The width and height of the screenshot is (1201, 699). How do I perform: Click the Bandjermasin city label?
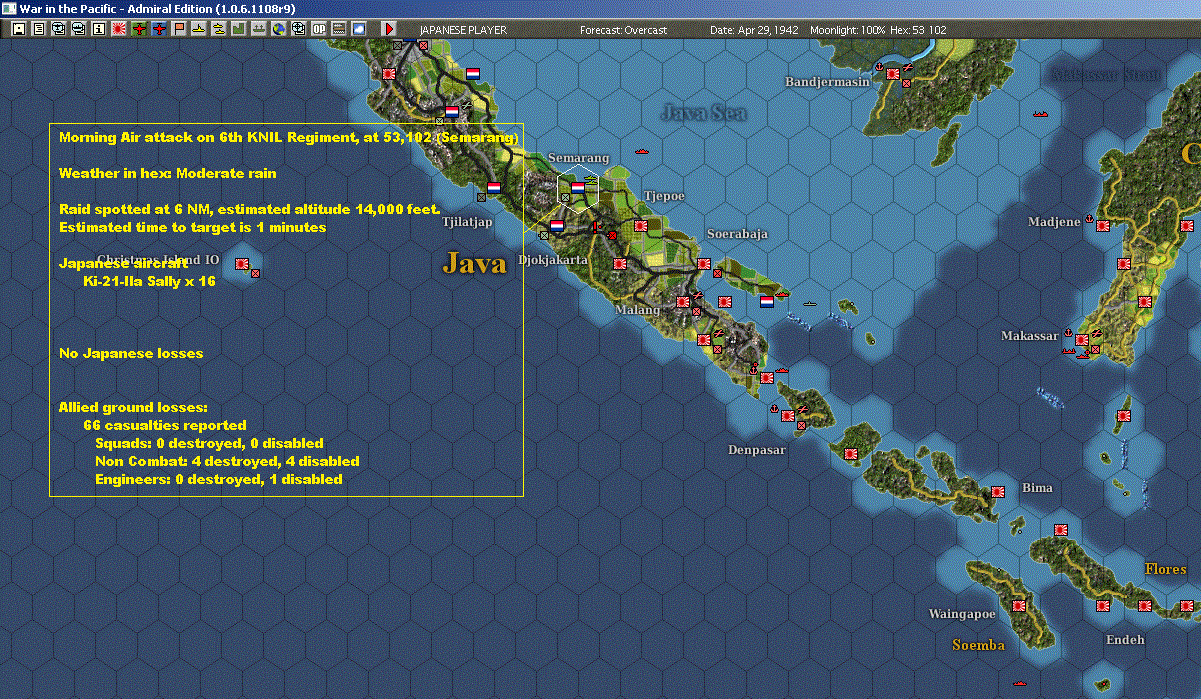coord(828,82)
